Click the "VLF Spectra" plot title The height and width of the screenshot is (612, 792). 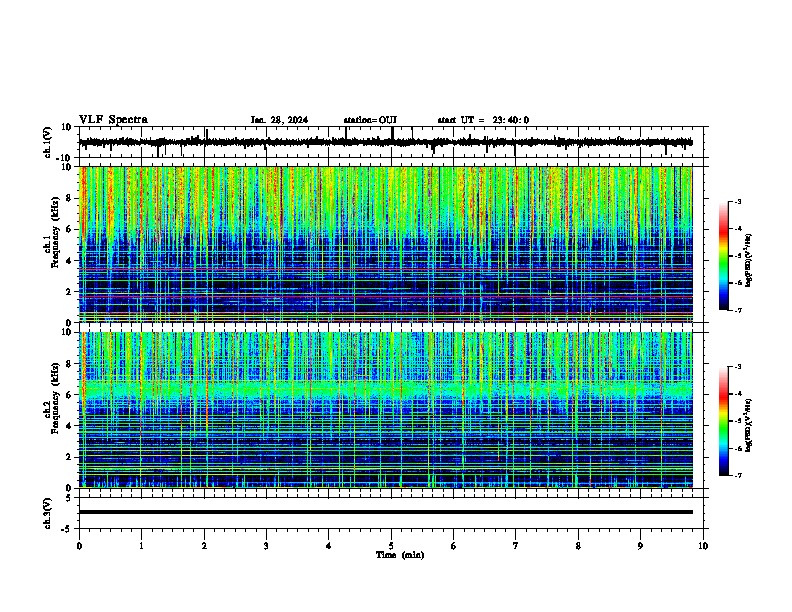click(113, 120)
